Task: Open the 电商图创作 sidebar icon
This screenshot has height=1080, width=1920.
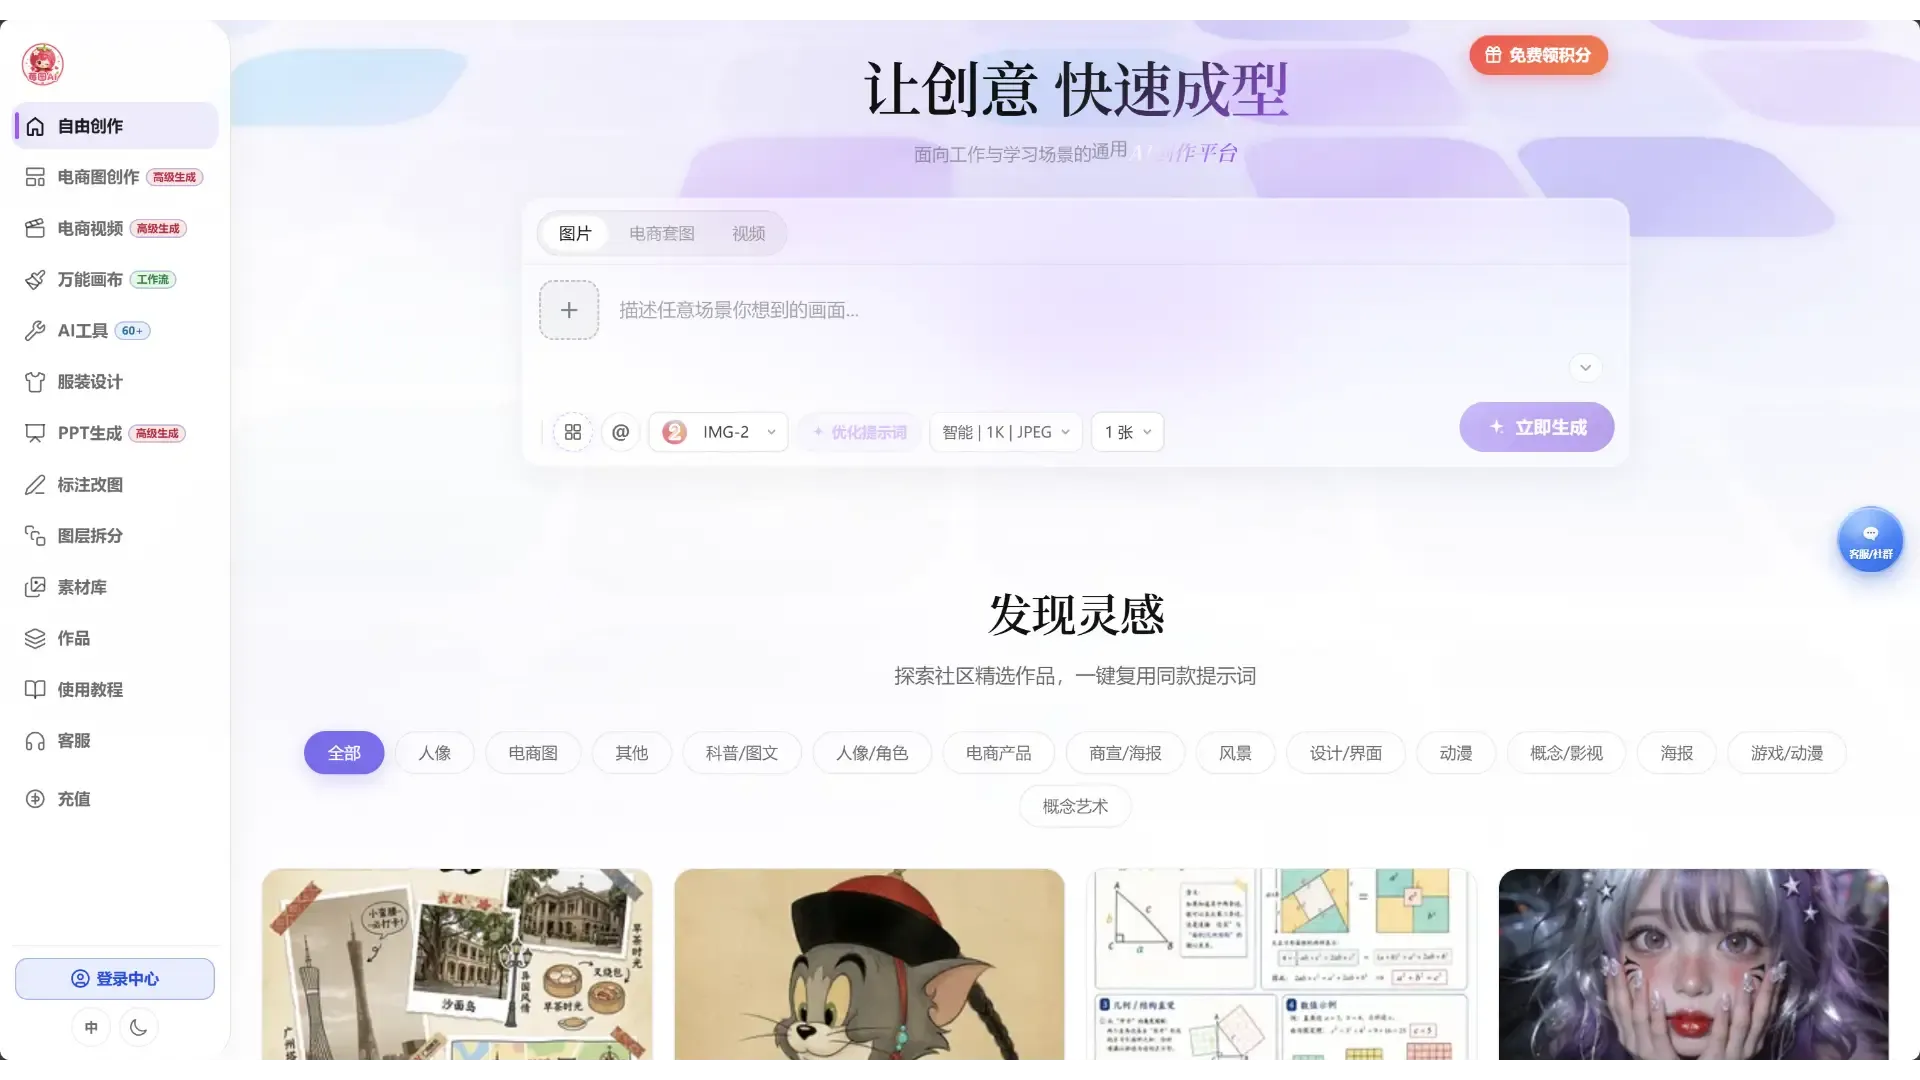Action: [35, 177]
